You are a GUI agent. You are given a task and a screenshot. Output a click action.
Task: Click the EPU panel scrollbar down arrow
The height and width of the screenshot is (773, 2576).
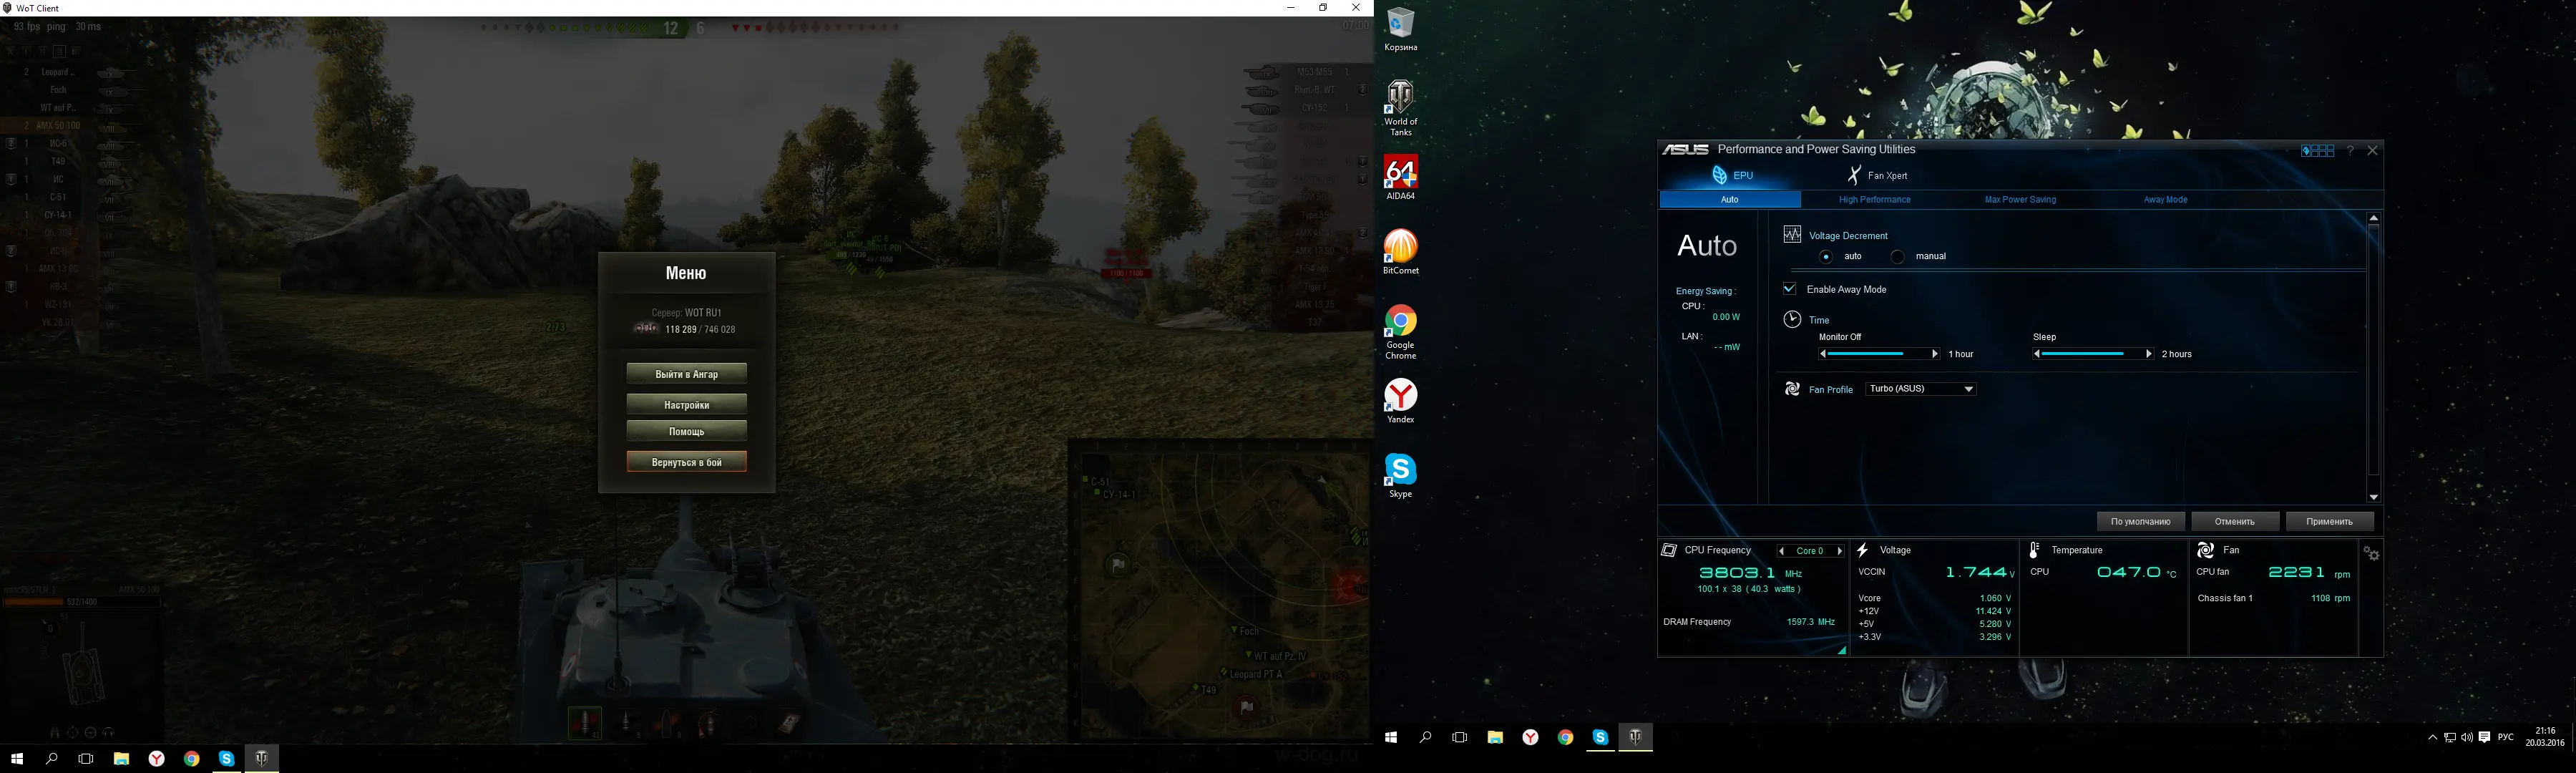pyautogui.click(x=2373, y=497)
